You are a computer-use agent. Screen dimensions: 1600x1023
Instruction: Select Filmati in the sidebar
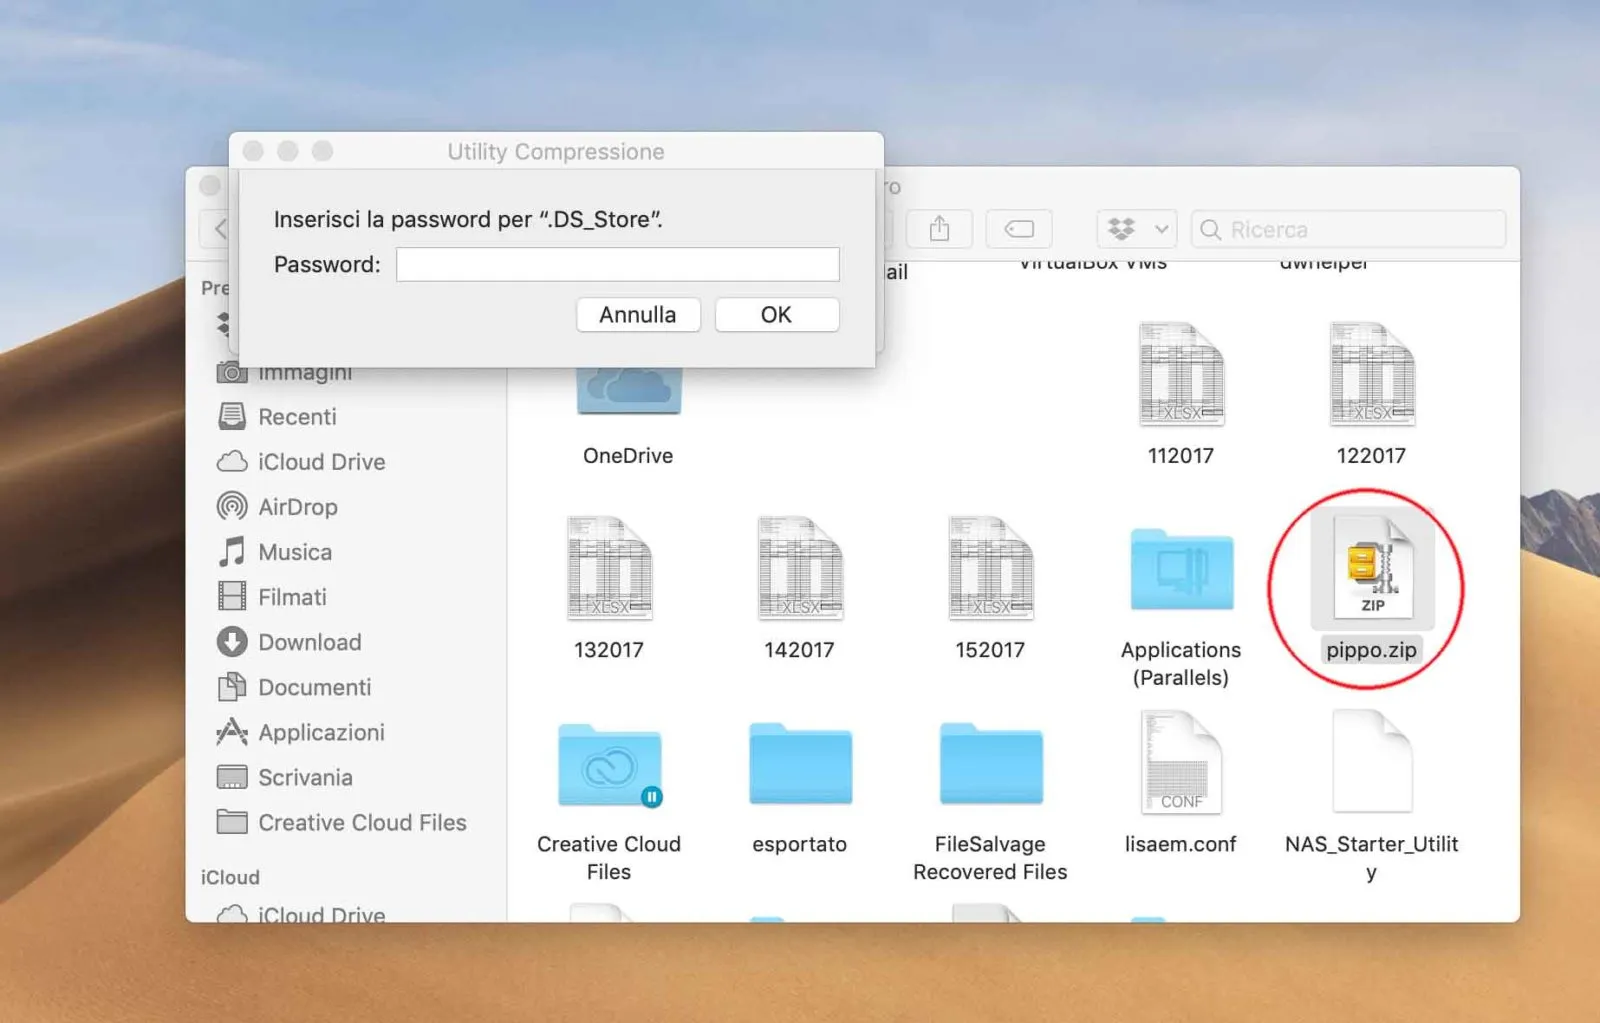(292, 597)
